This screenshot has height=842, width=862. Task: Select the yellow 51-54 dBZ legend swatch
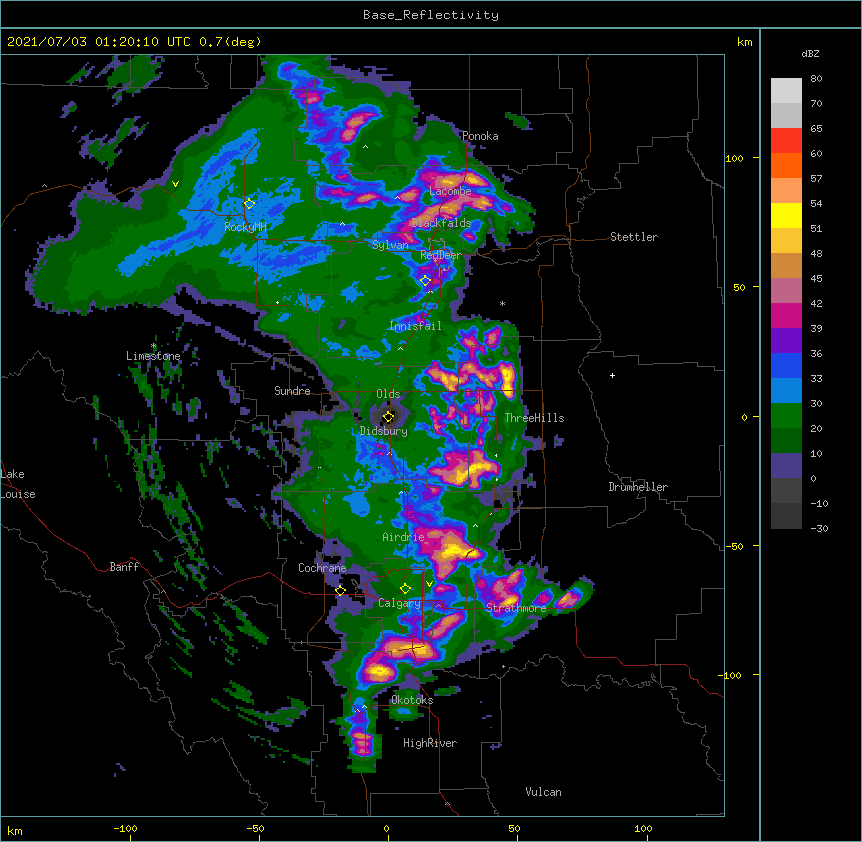point(786,215)
